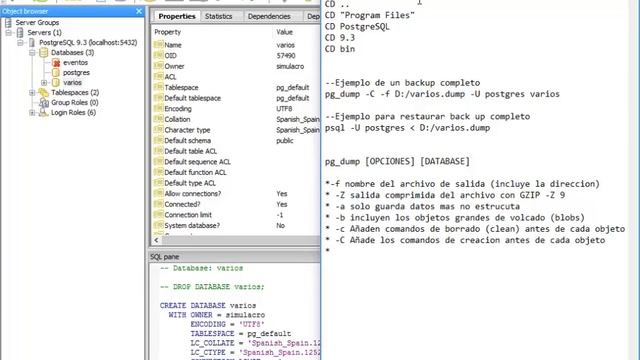Click the property icon beside Connected?

[158, 204]
